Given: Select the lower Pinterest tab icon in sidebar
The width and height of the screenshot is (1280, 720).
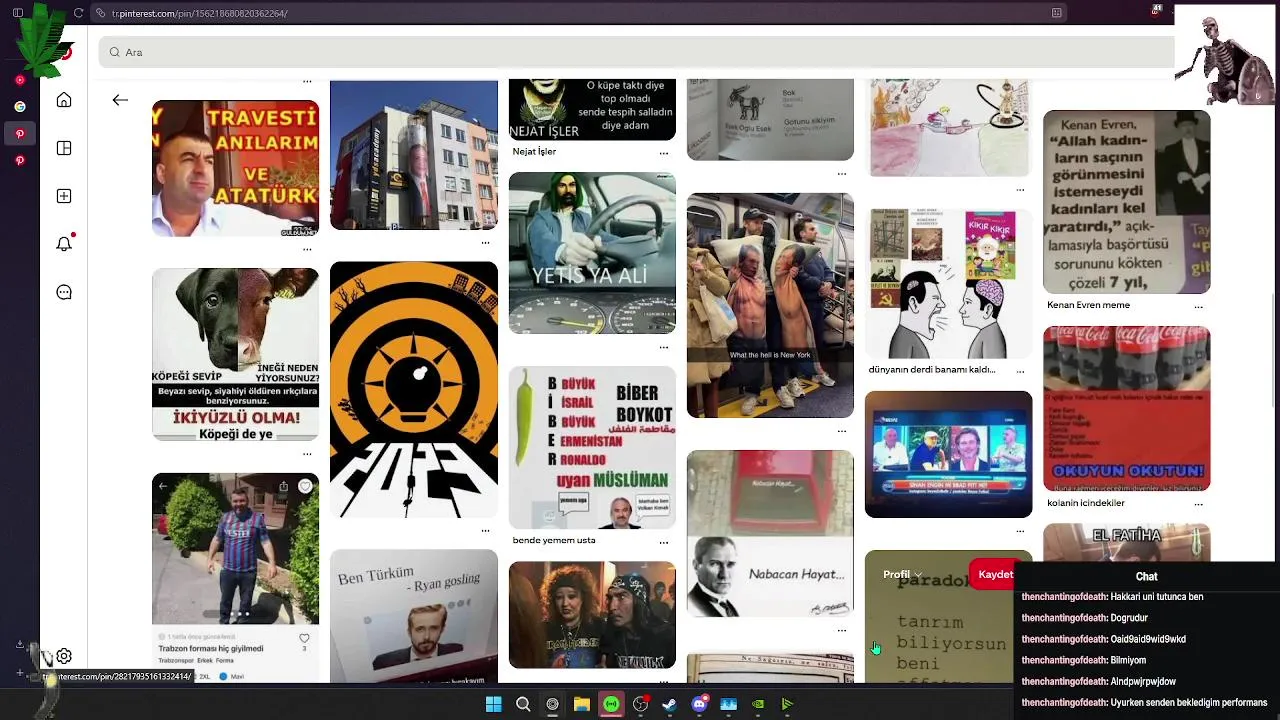Looking at the screenshot, I should (20, 160).
